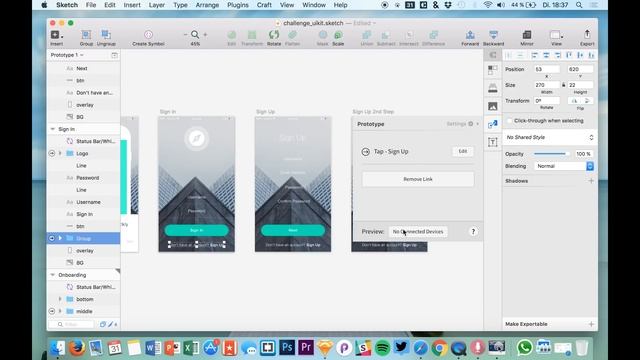Screen dimensions: 640x360
Task: Open the Craft prototype links panel icon
Action: click(493, 124)
